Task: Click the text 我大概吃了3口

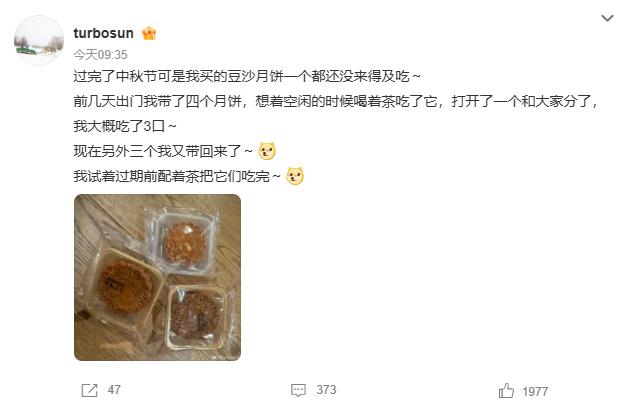Action: 125,126
